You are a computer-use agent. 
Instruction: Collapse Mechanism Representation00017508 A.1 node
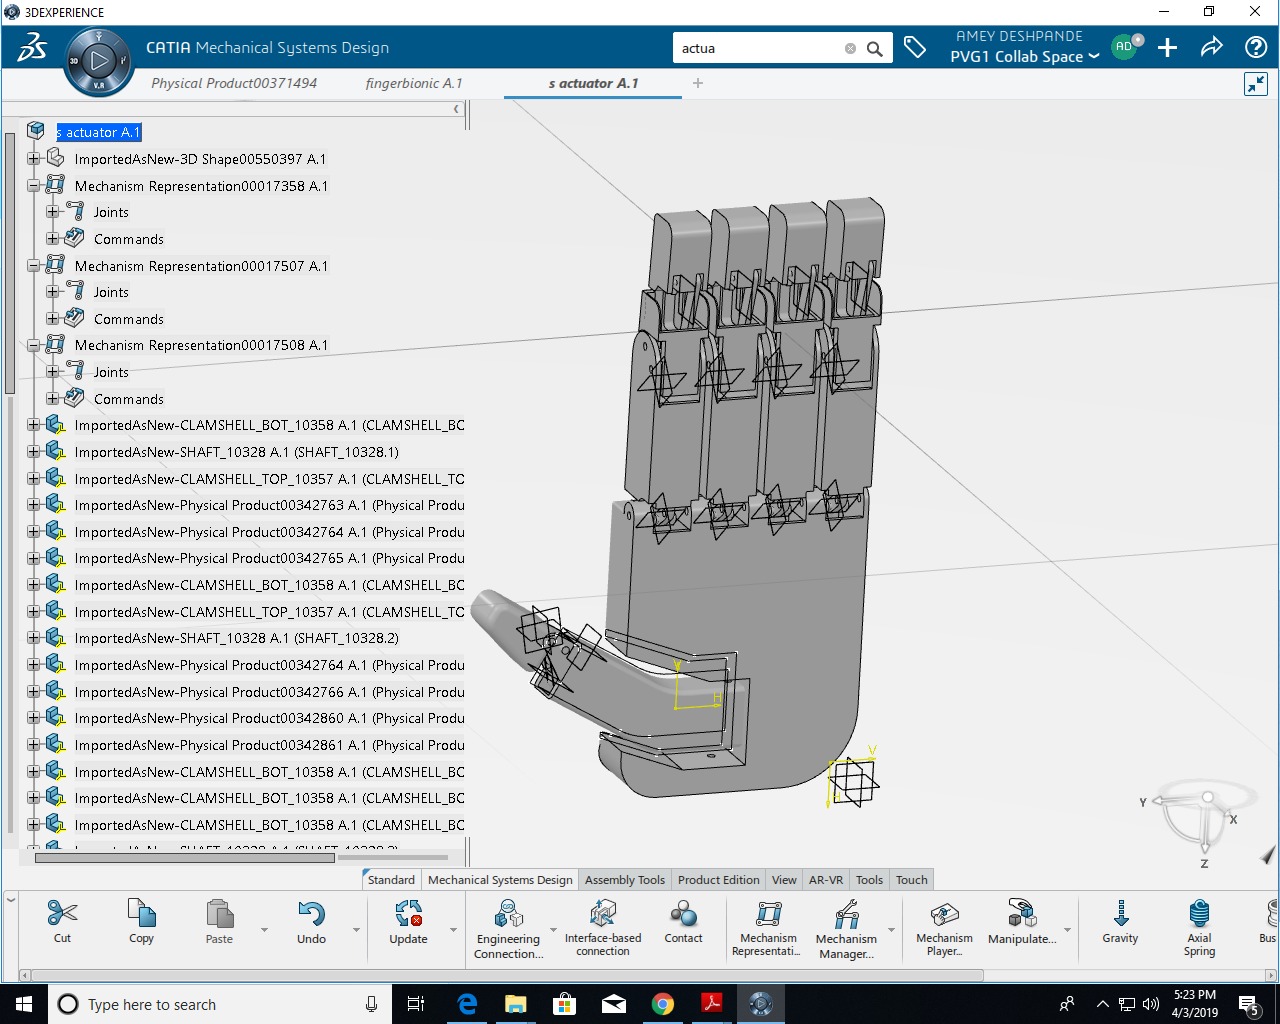tap(33, 345)
